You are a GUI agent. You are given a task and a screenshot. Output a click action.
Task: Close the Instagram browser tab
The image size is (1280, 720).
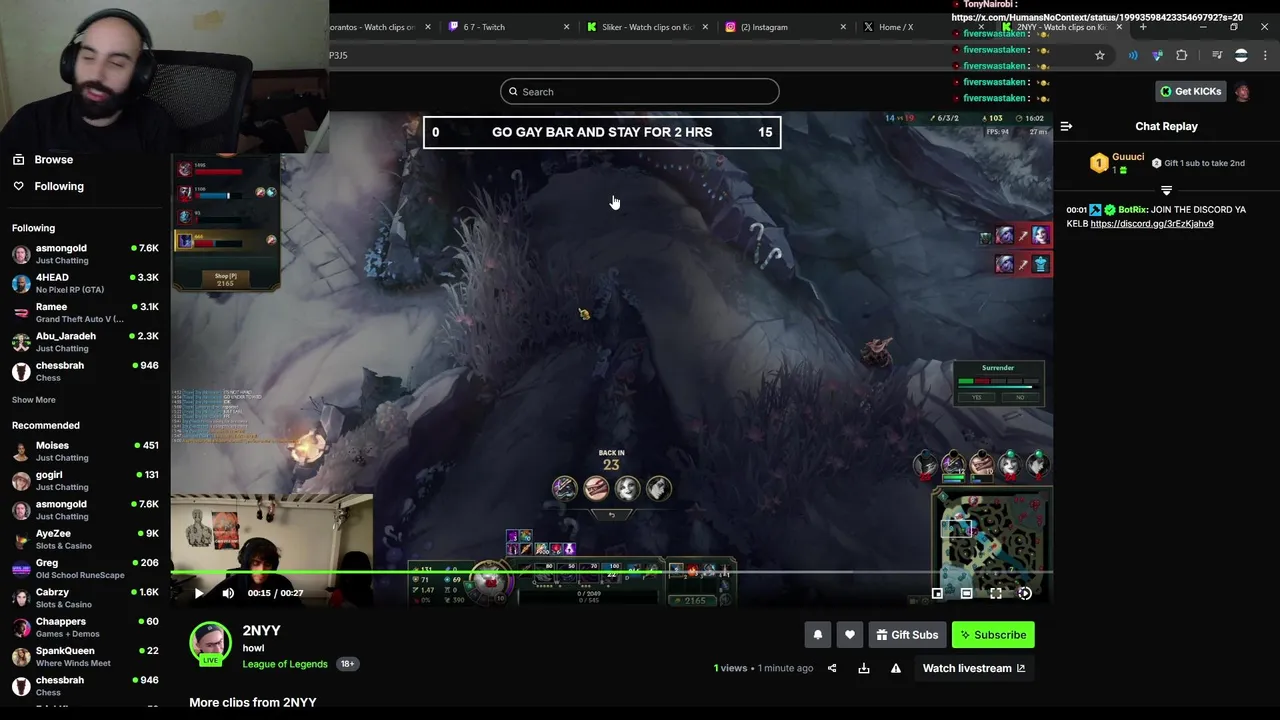[x=843, y=27]
